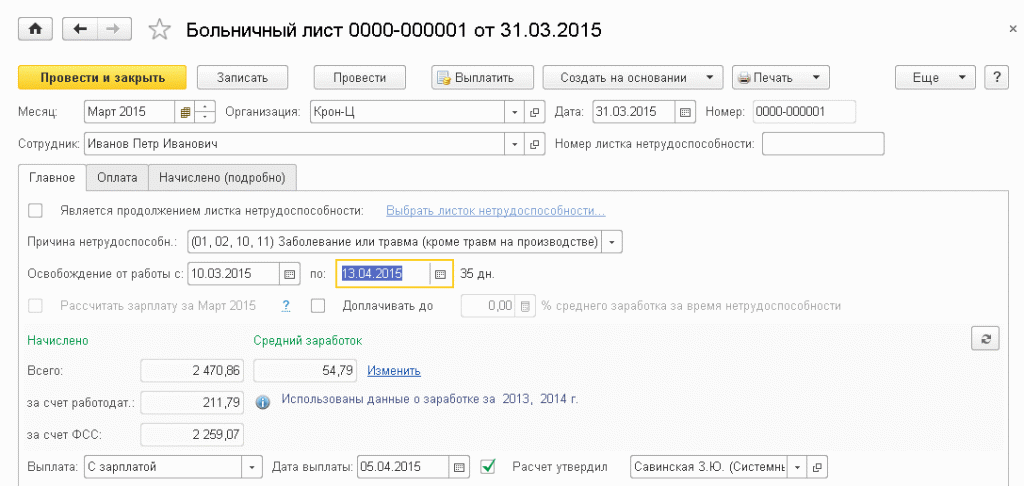Click the за счет работодат. value 211,79
This screenshot has width=1024, height=486.
(x=192, y=402)
